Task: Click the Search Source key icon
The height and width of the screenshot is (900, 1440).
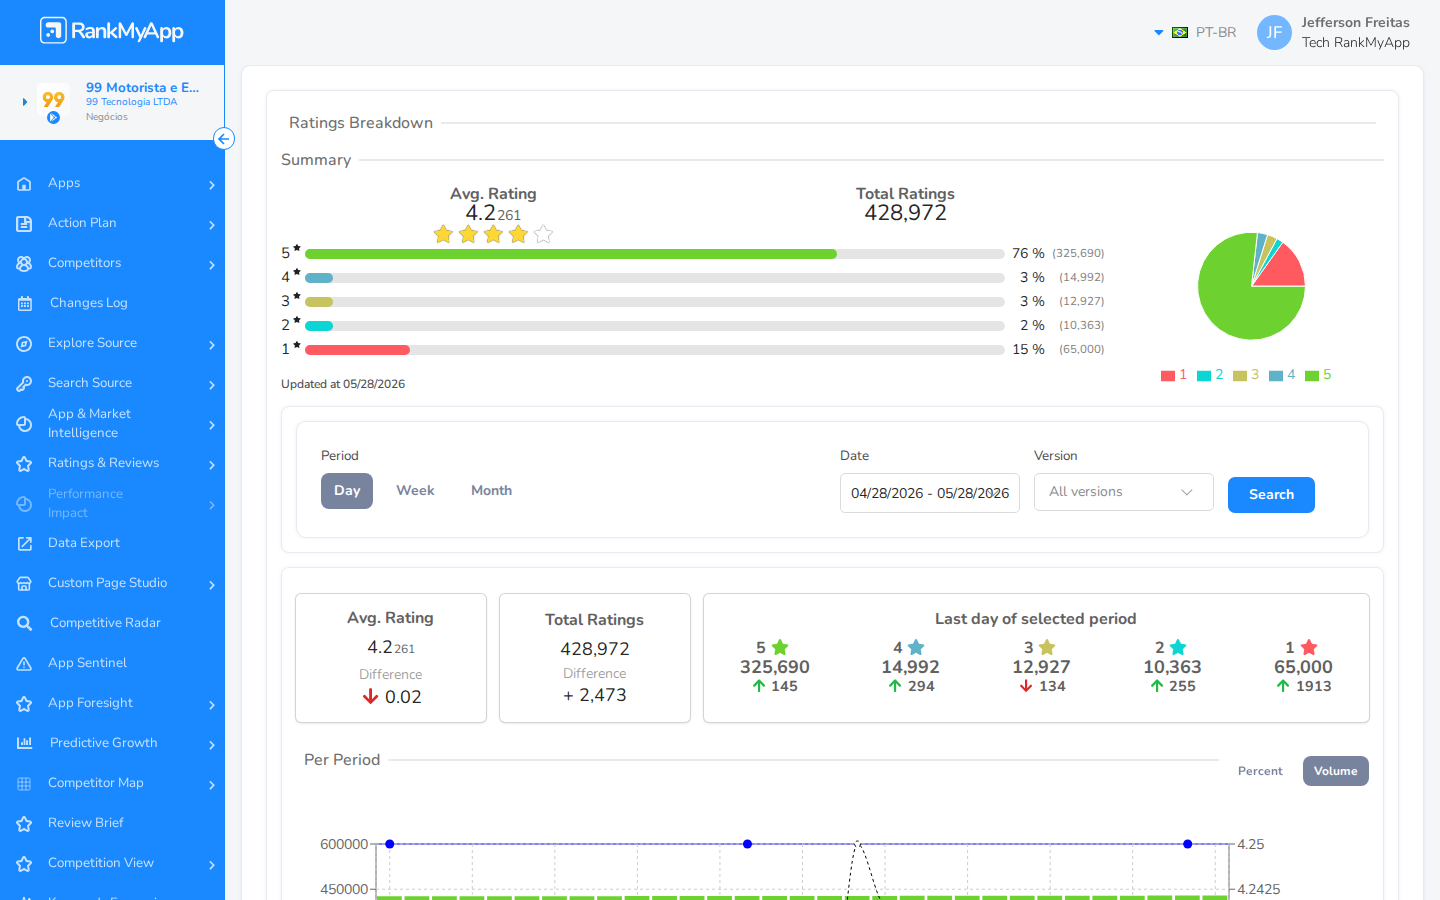Action: (24, 384)
